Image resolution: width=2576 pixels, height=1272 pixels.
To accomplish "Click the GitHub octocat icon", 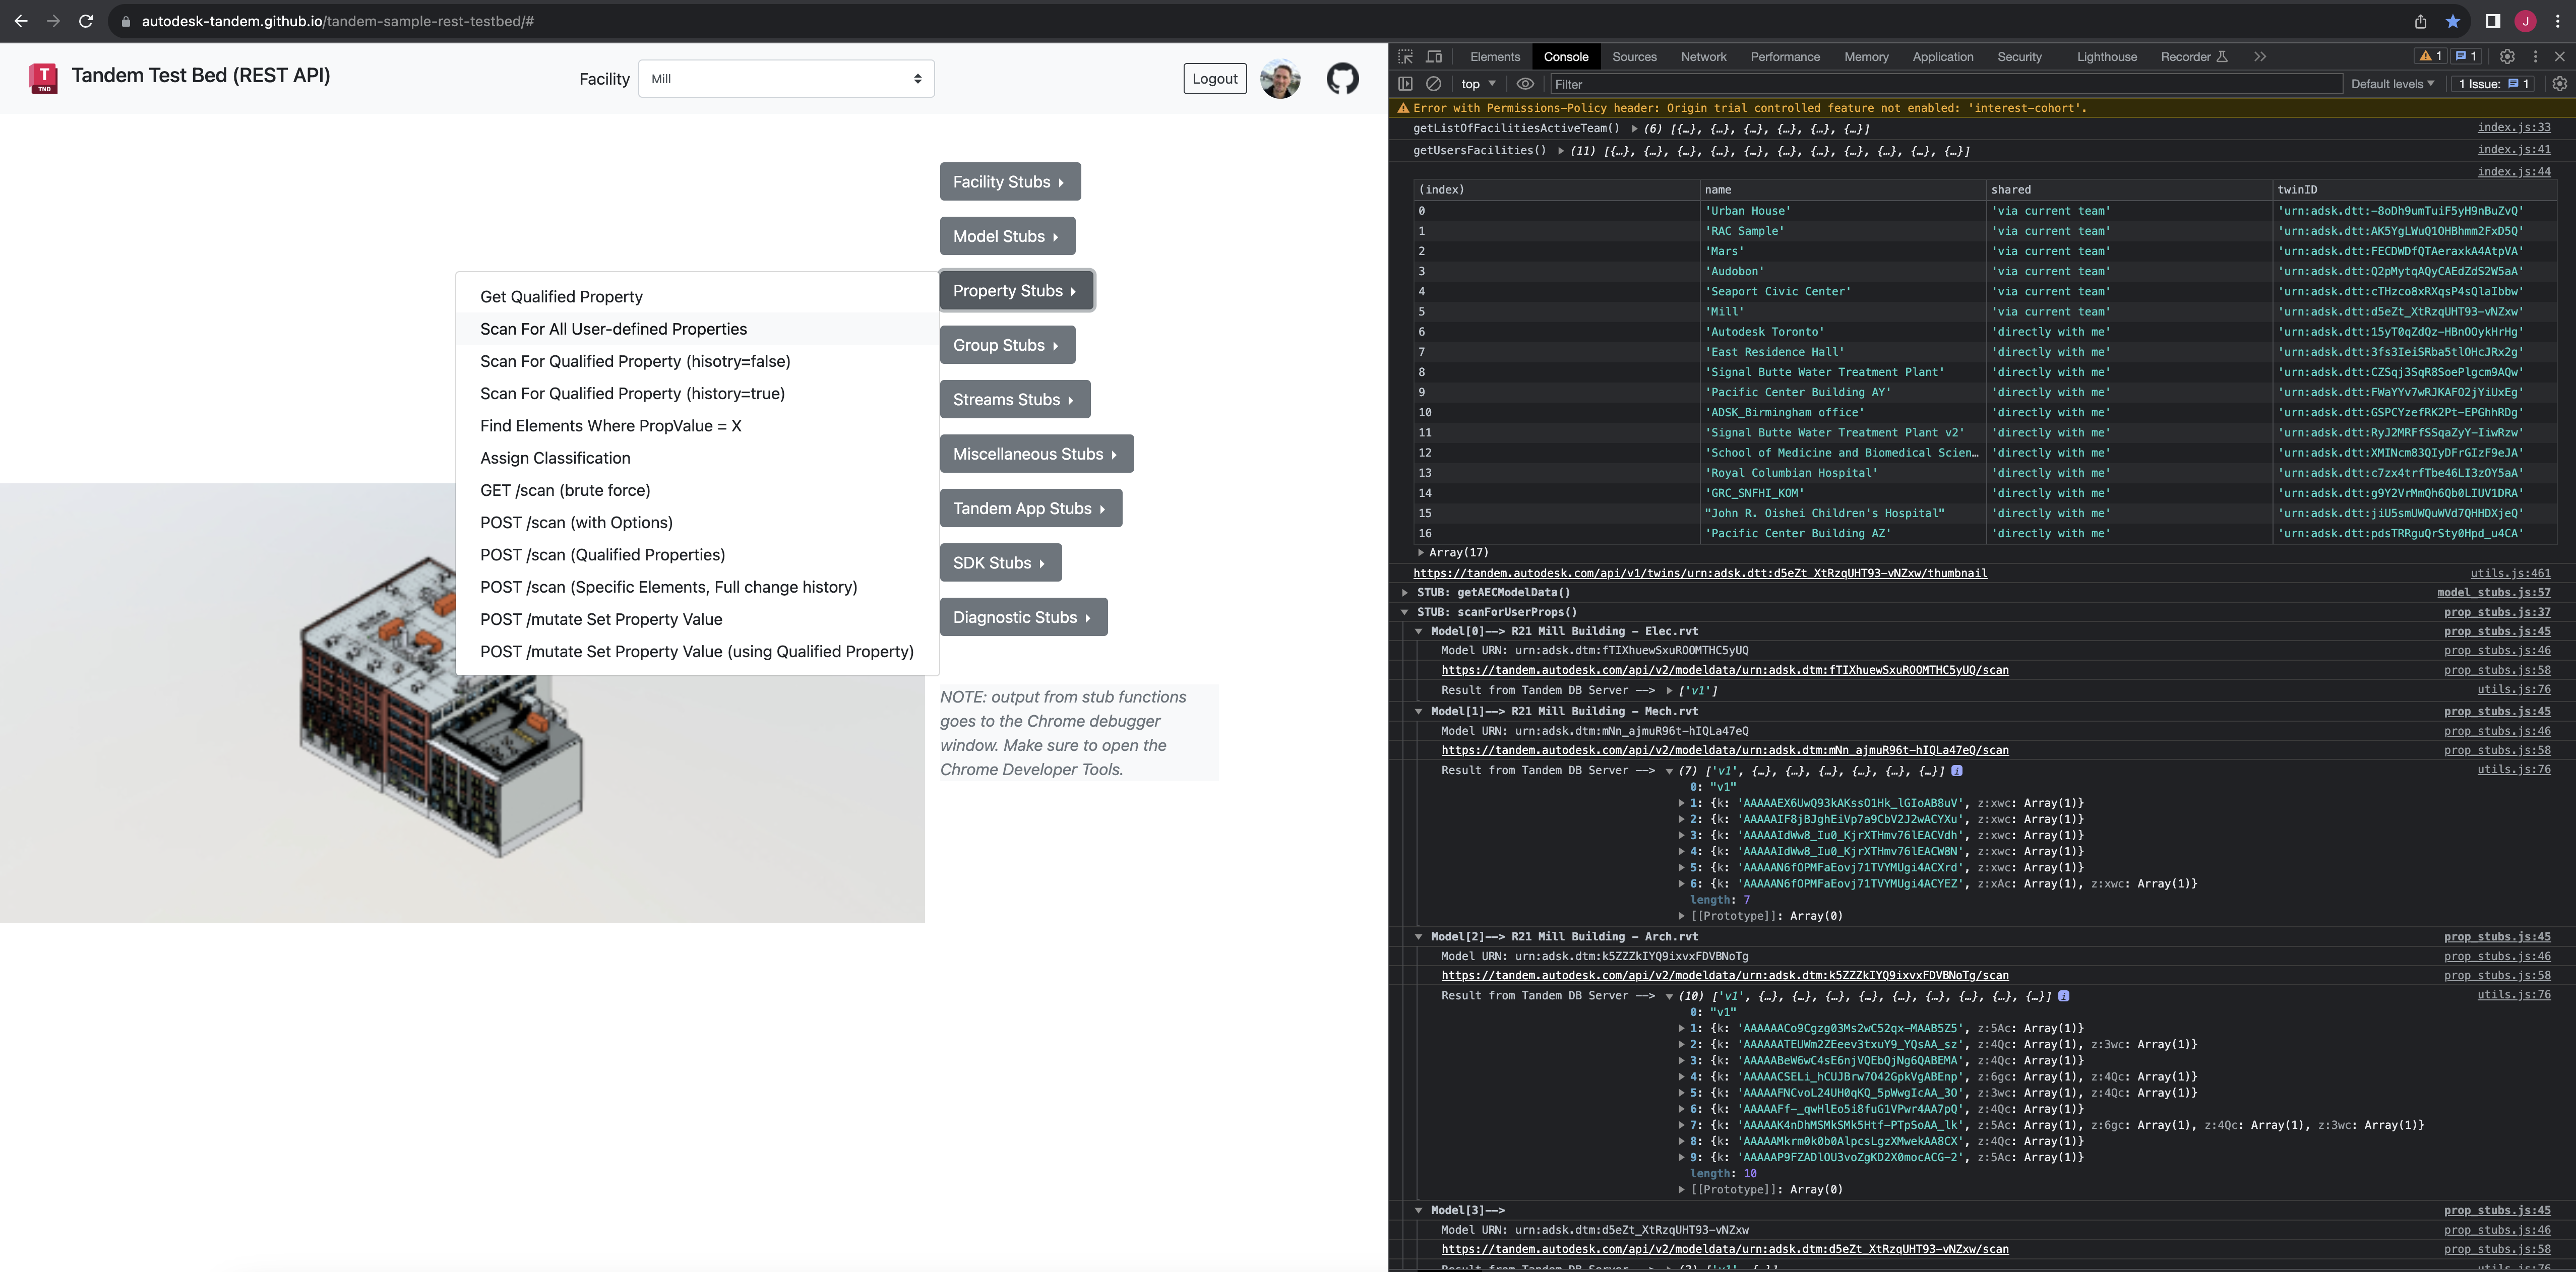I will (x=1342, y=78).
